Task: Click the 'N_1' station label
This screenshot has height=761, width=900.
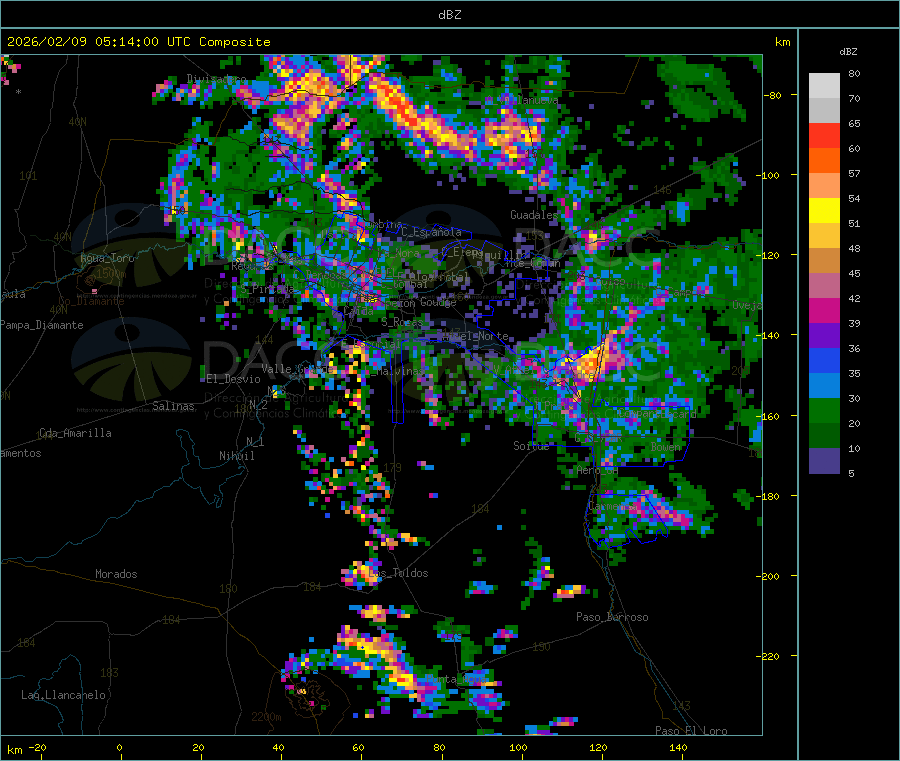Action: (x=255, y=441)
